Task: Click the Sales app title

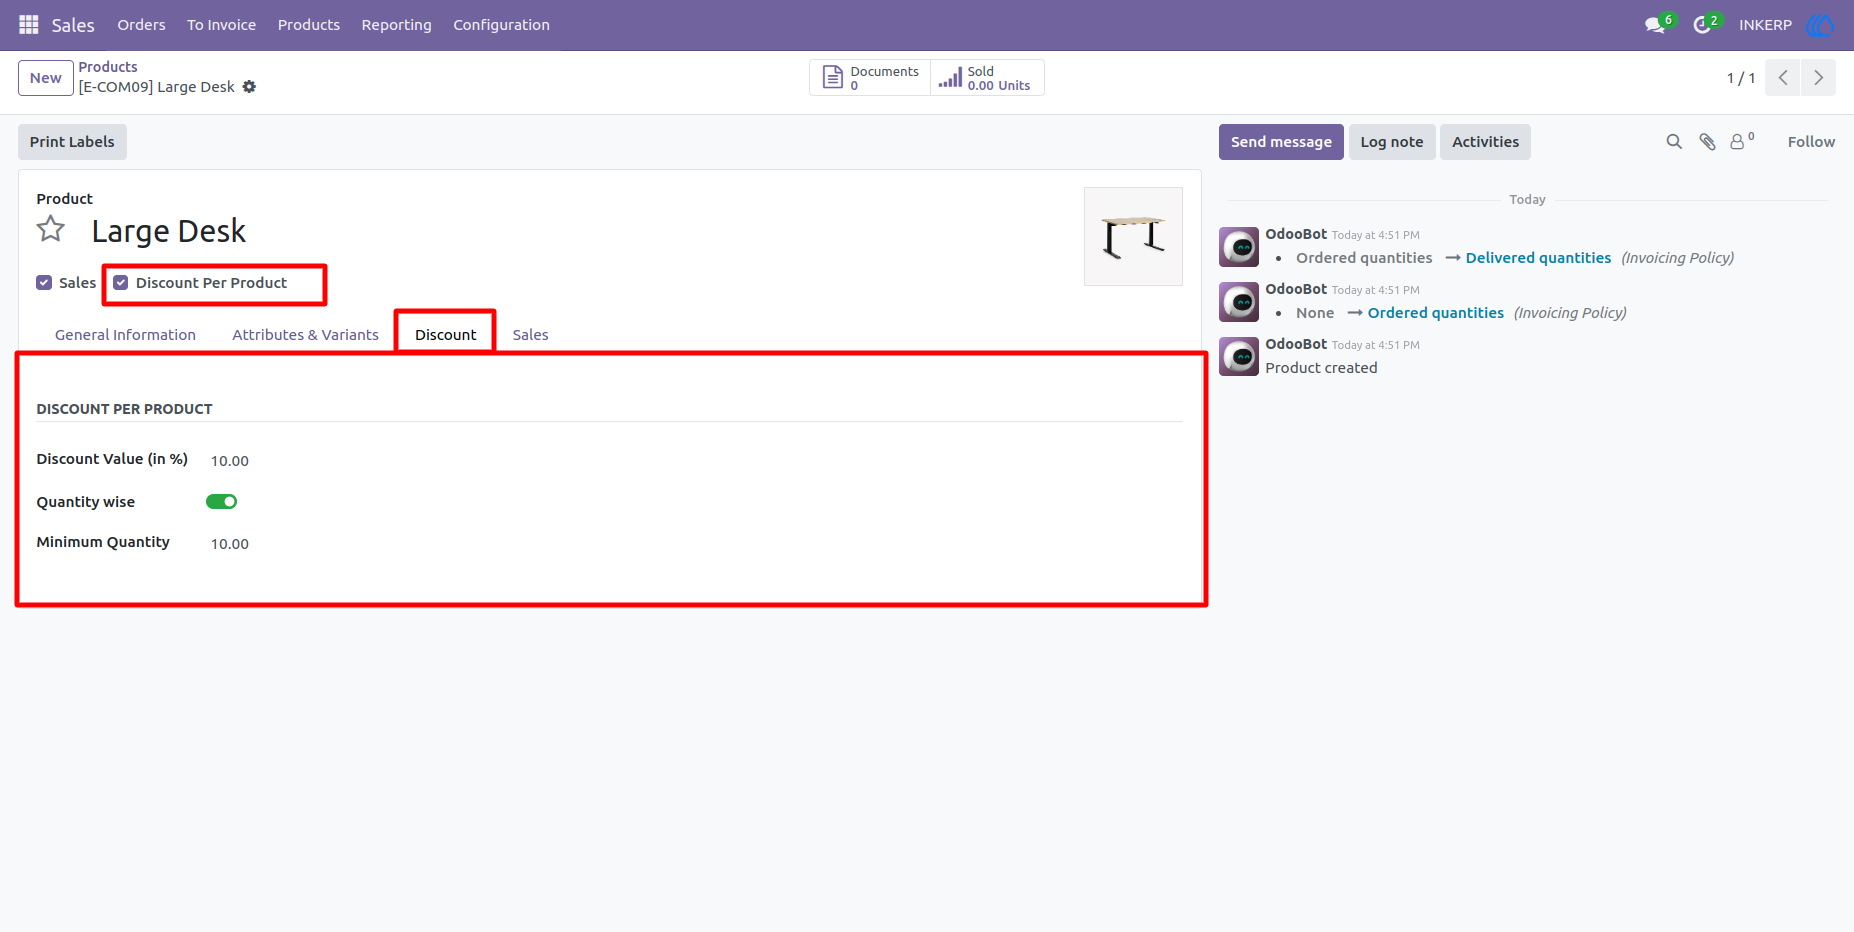Action: point(73,25)
